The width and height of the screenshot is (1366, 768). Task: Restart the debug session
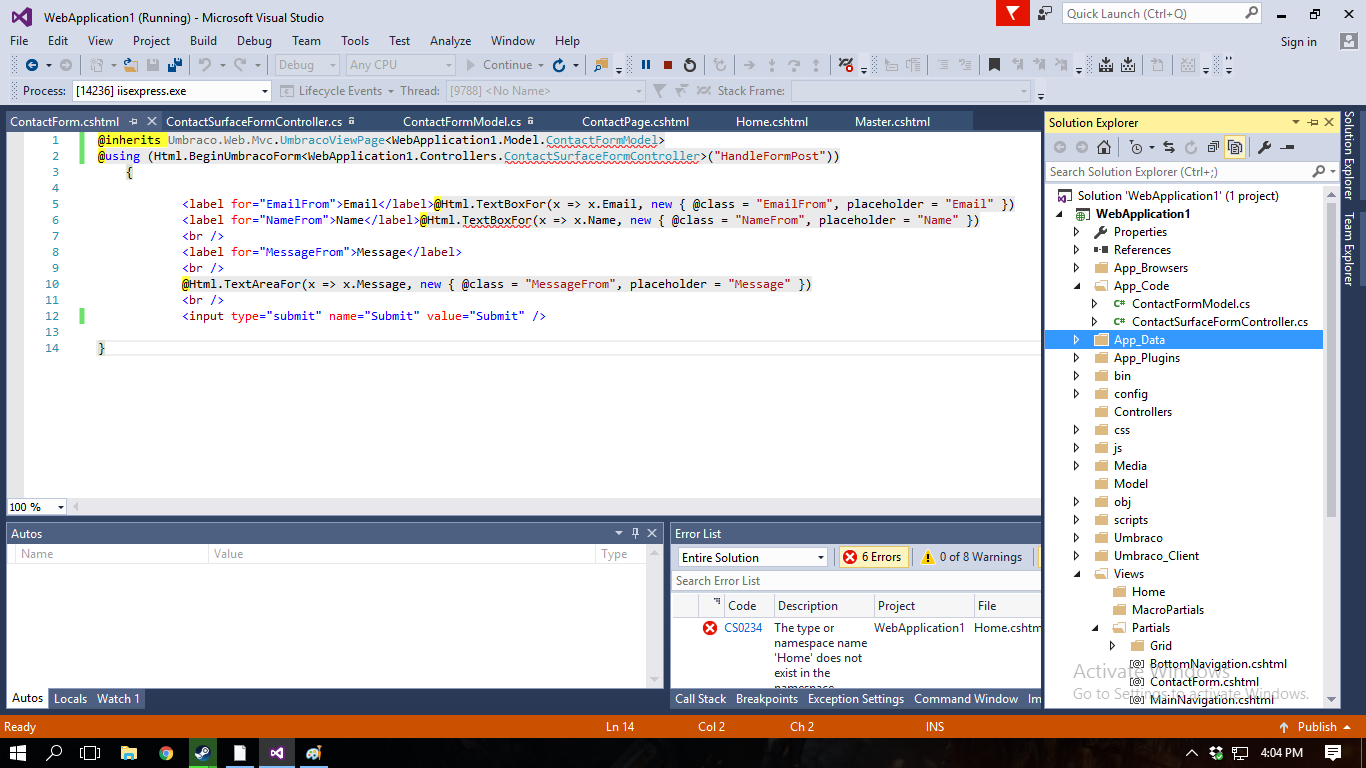(x=690, y=65)
